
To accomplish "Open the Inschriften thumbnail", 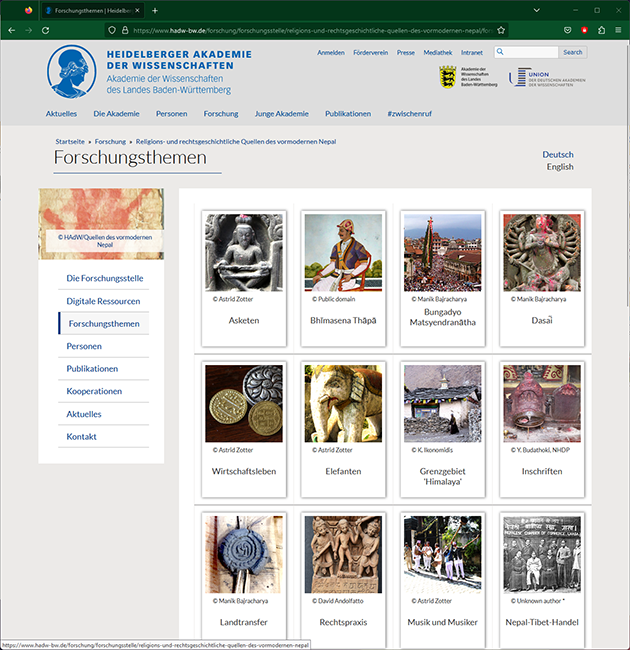I will 542,403.
